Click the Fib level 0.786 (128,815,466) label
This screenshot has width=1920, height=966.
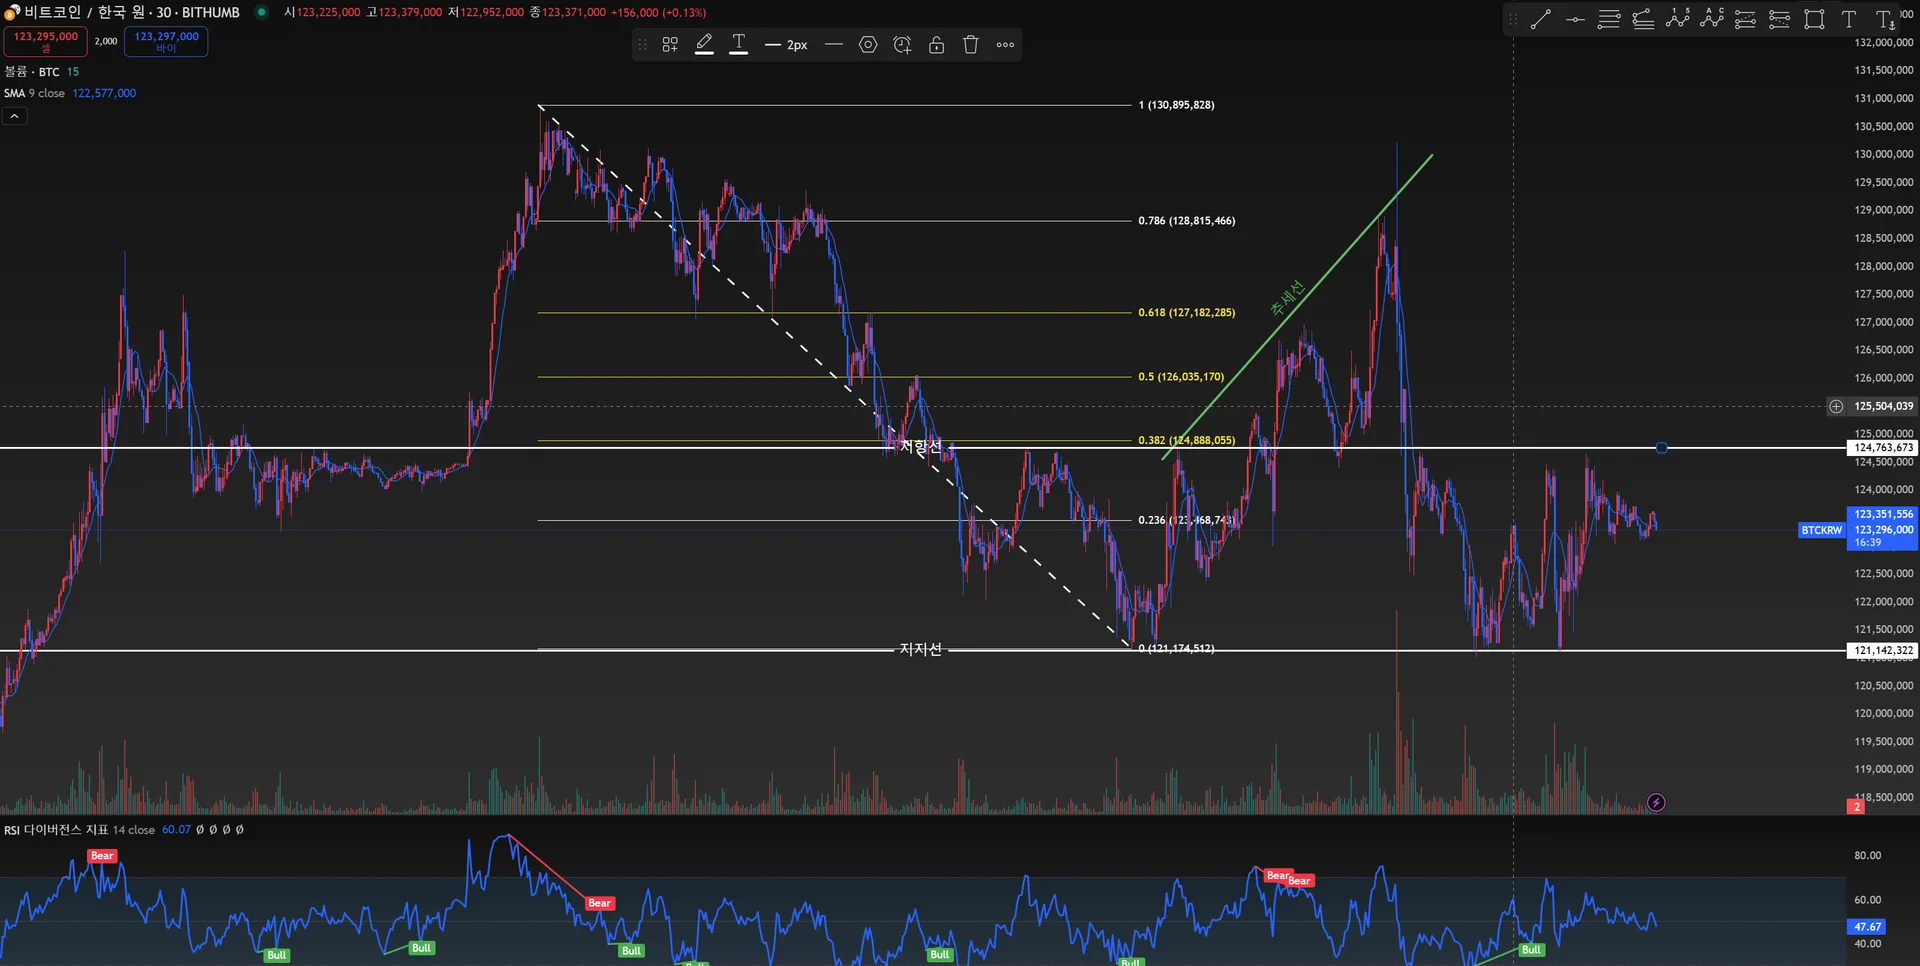point(1186,221)
